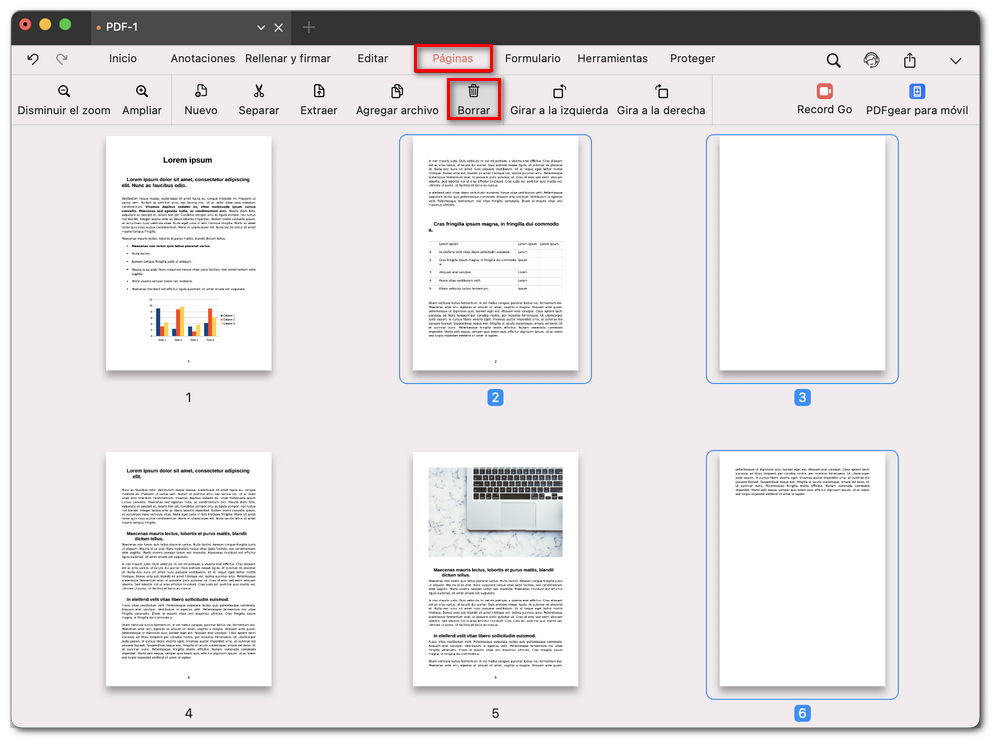Uncheck the page 6 selection badge
992x739 pixels.
[800, 713]
